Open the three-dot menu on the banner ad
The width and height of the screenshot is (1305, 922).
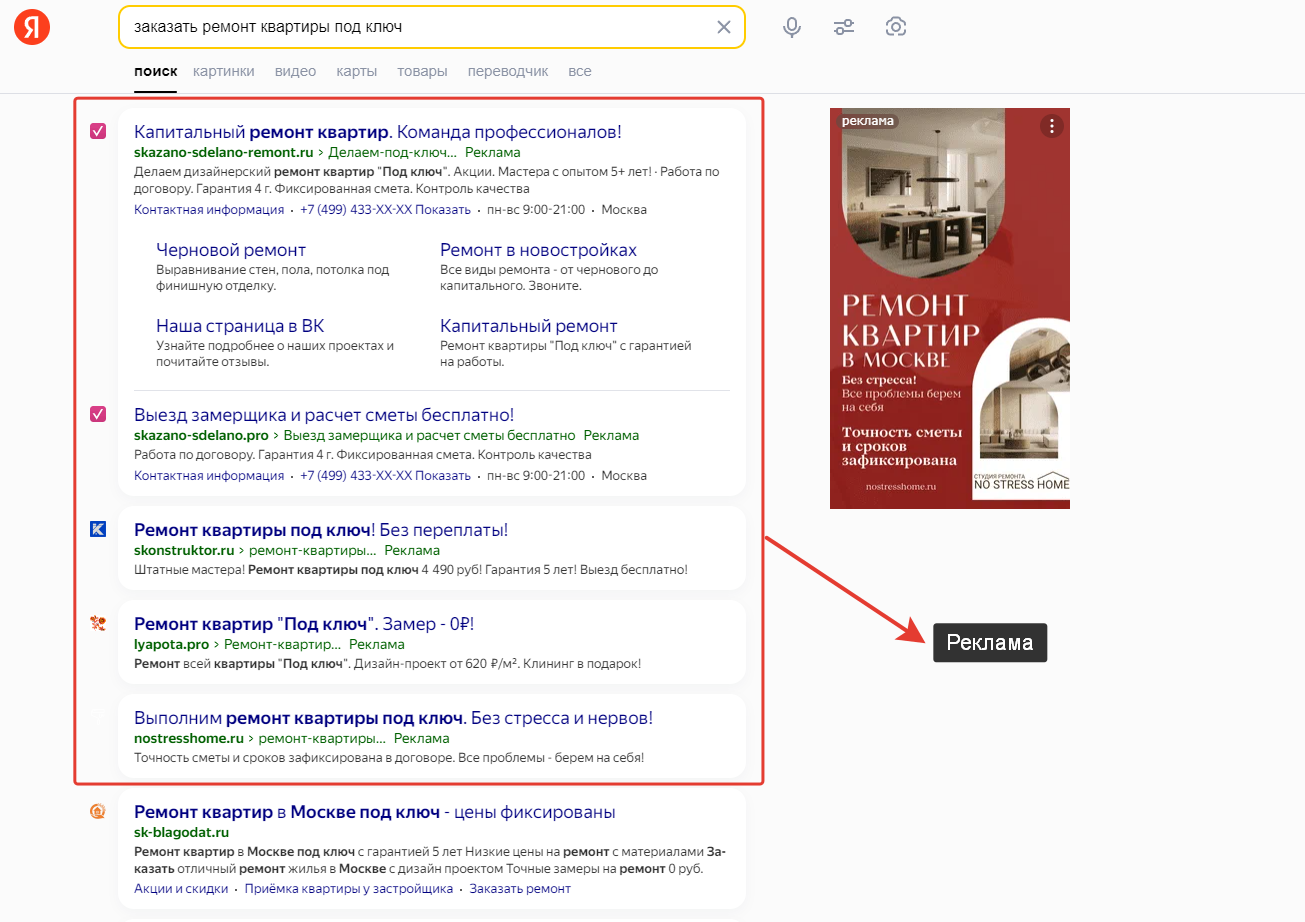(x=1051, y=126)
